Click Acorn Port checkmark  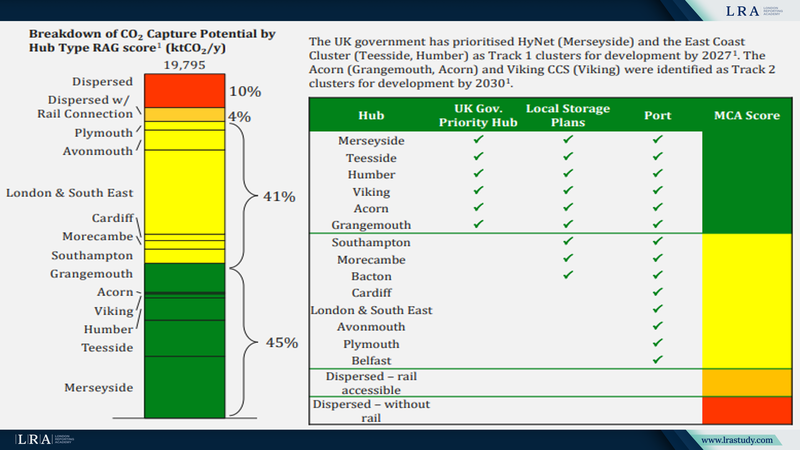(x=658, y=207)
